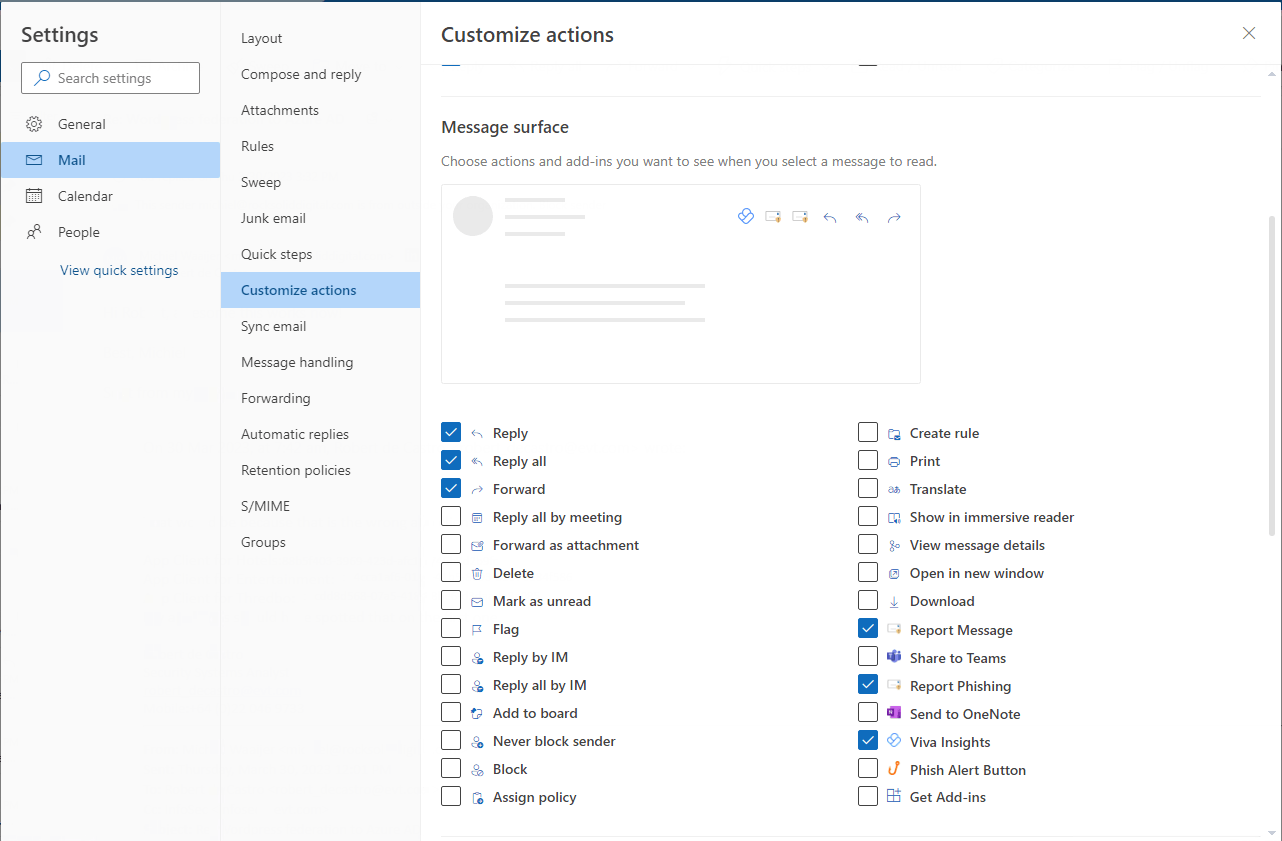Click the Download arrow icon
Image resolution: width=1282 pixels, height=841 pixels.
pyautogui.click(x=894, y=601)
